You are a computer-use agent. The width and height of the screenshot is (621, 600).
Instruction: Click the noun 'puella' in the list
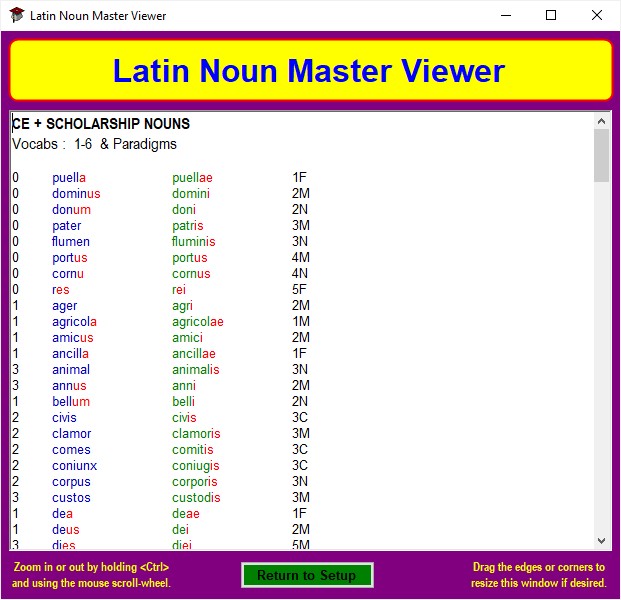(x=69, y=178)
